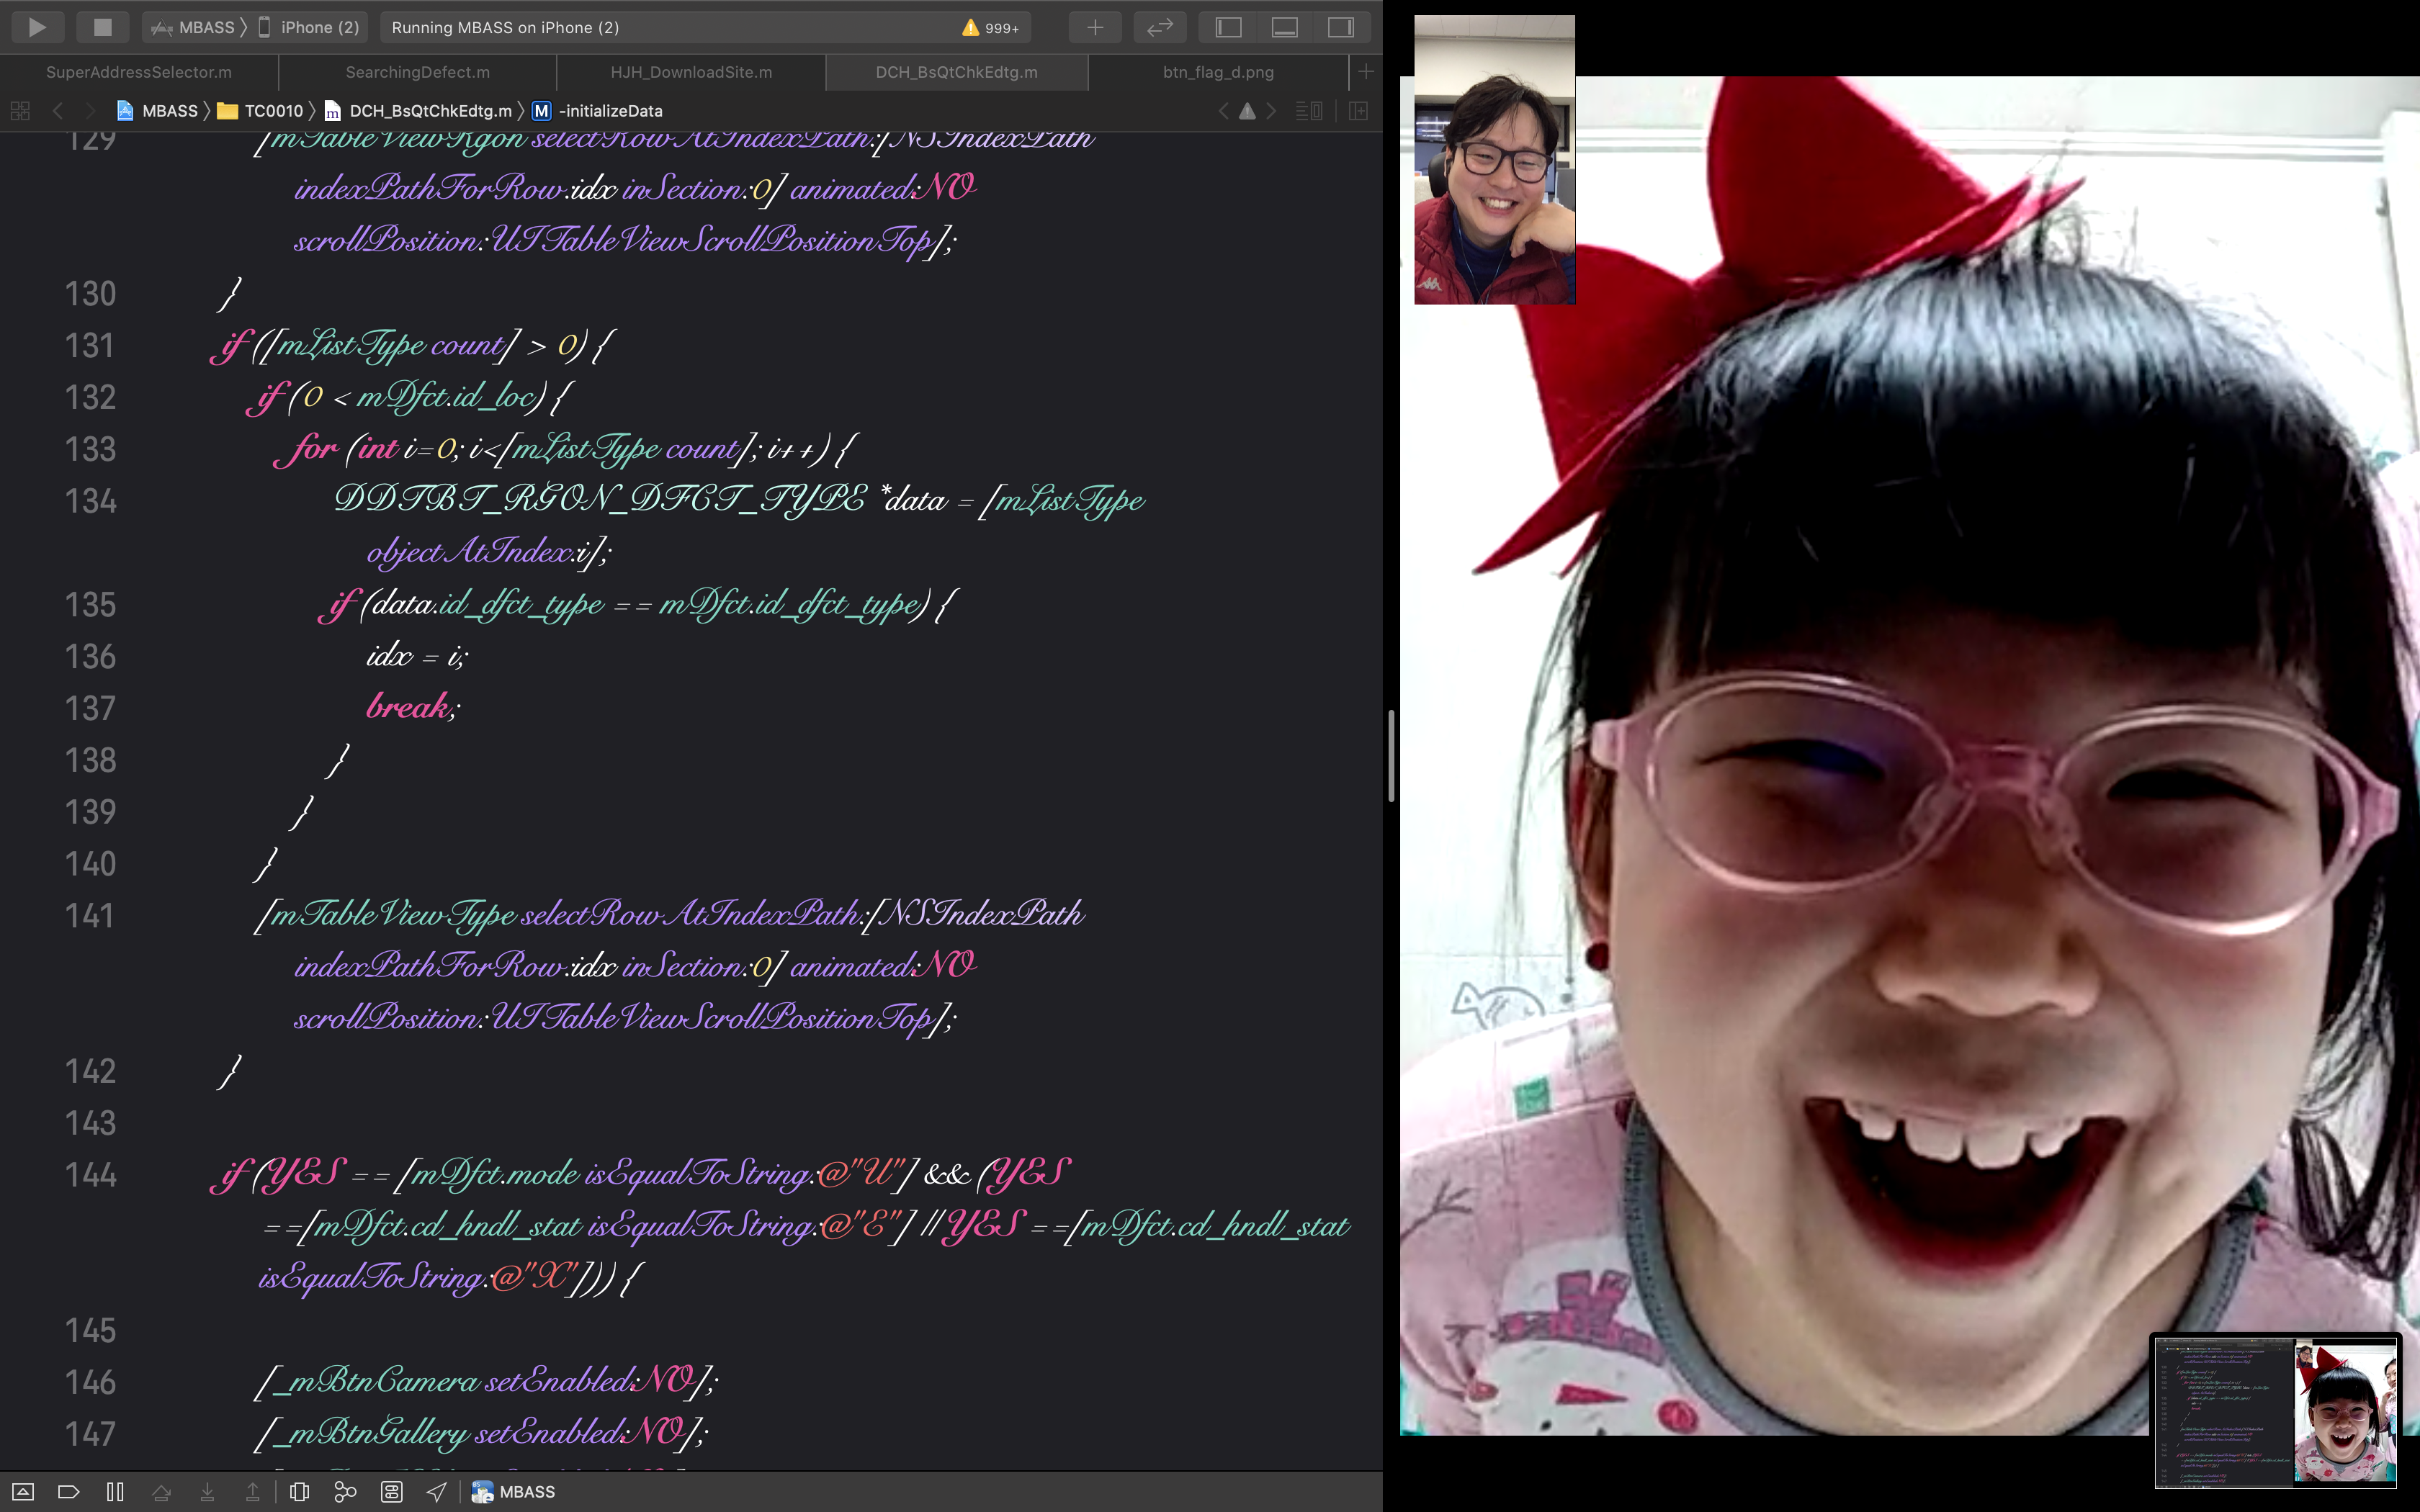Click the self-view video thumbnail

[1494, 160]
